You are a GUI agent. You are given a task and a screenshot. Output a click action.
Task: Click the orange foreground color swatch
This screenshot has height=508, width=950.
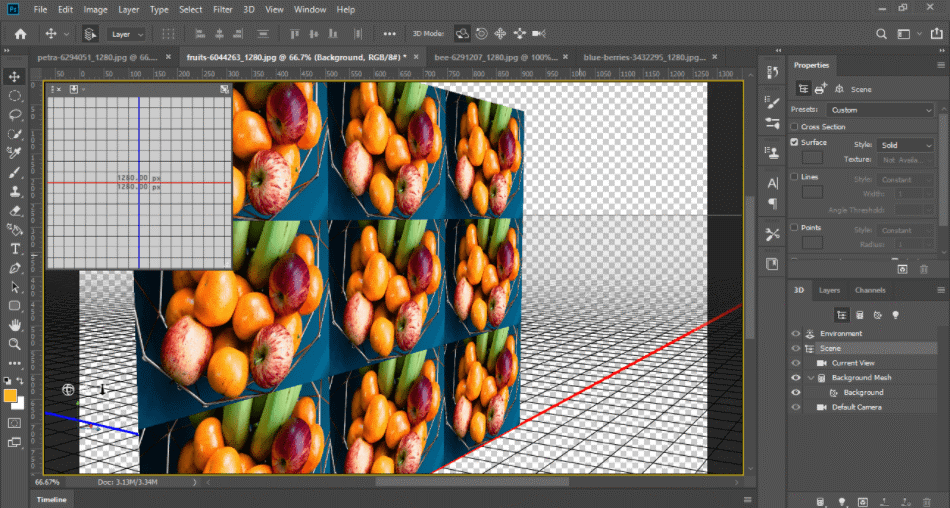point(10,396)
